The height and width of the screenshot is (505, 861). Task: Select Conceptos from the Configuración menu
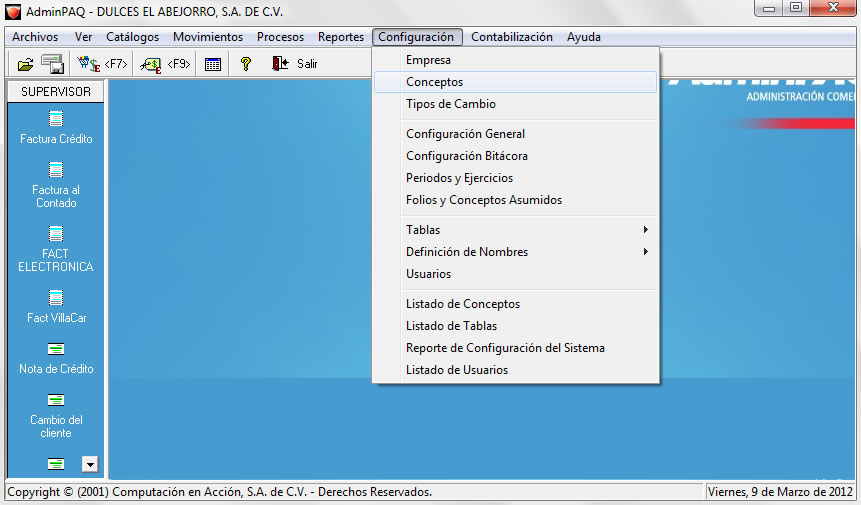coord(434,82)
